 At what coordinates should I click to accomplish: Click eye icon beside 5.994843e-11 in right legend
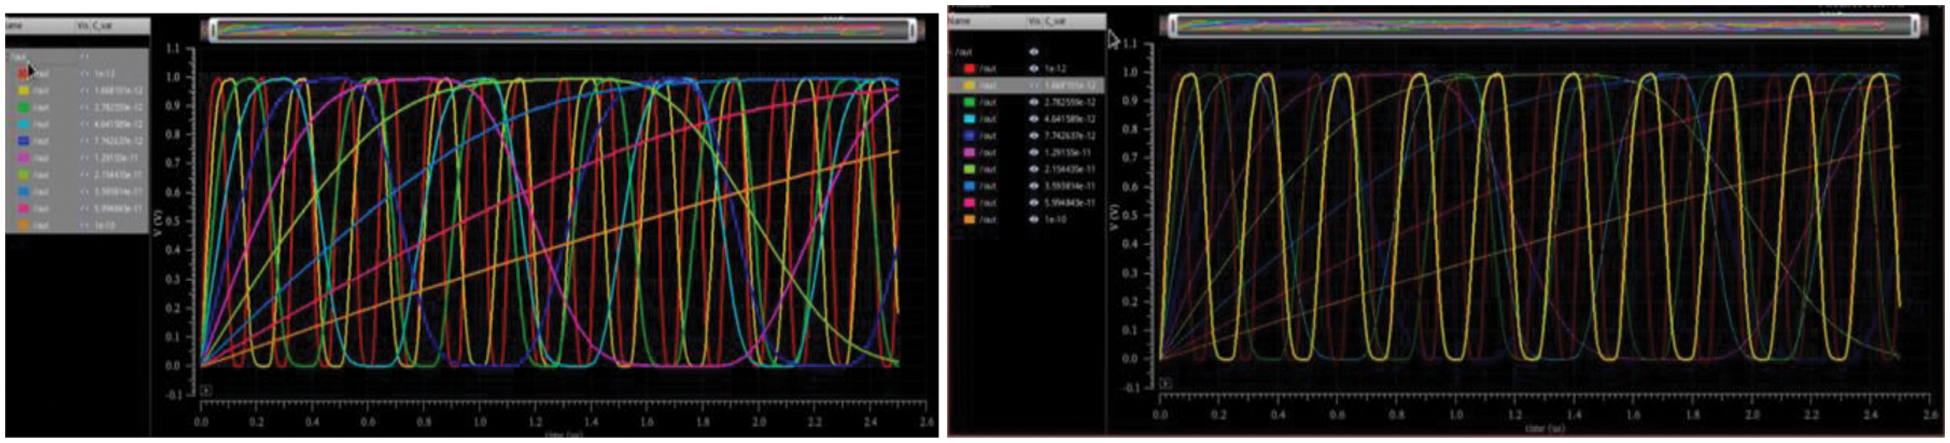coord(1034,202)
